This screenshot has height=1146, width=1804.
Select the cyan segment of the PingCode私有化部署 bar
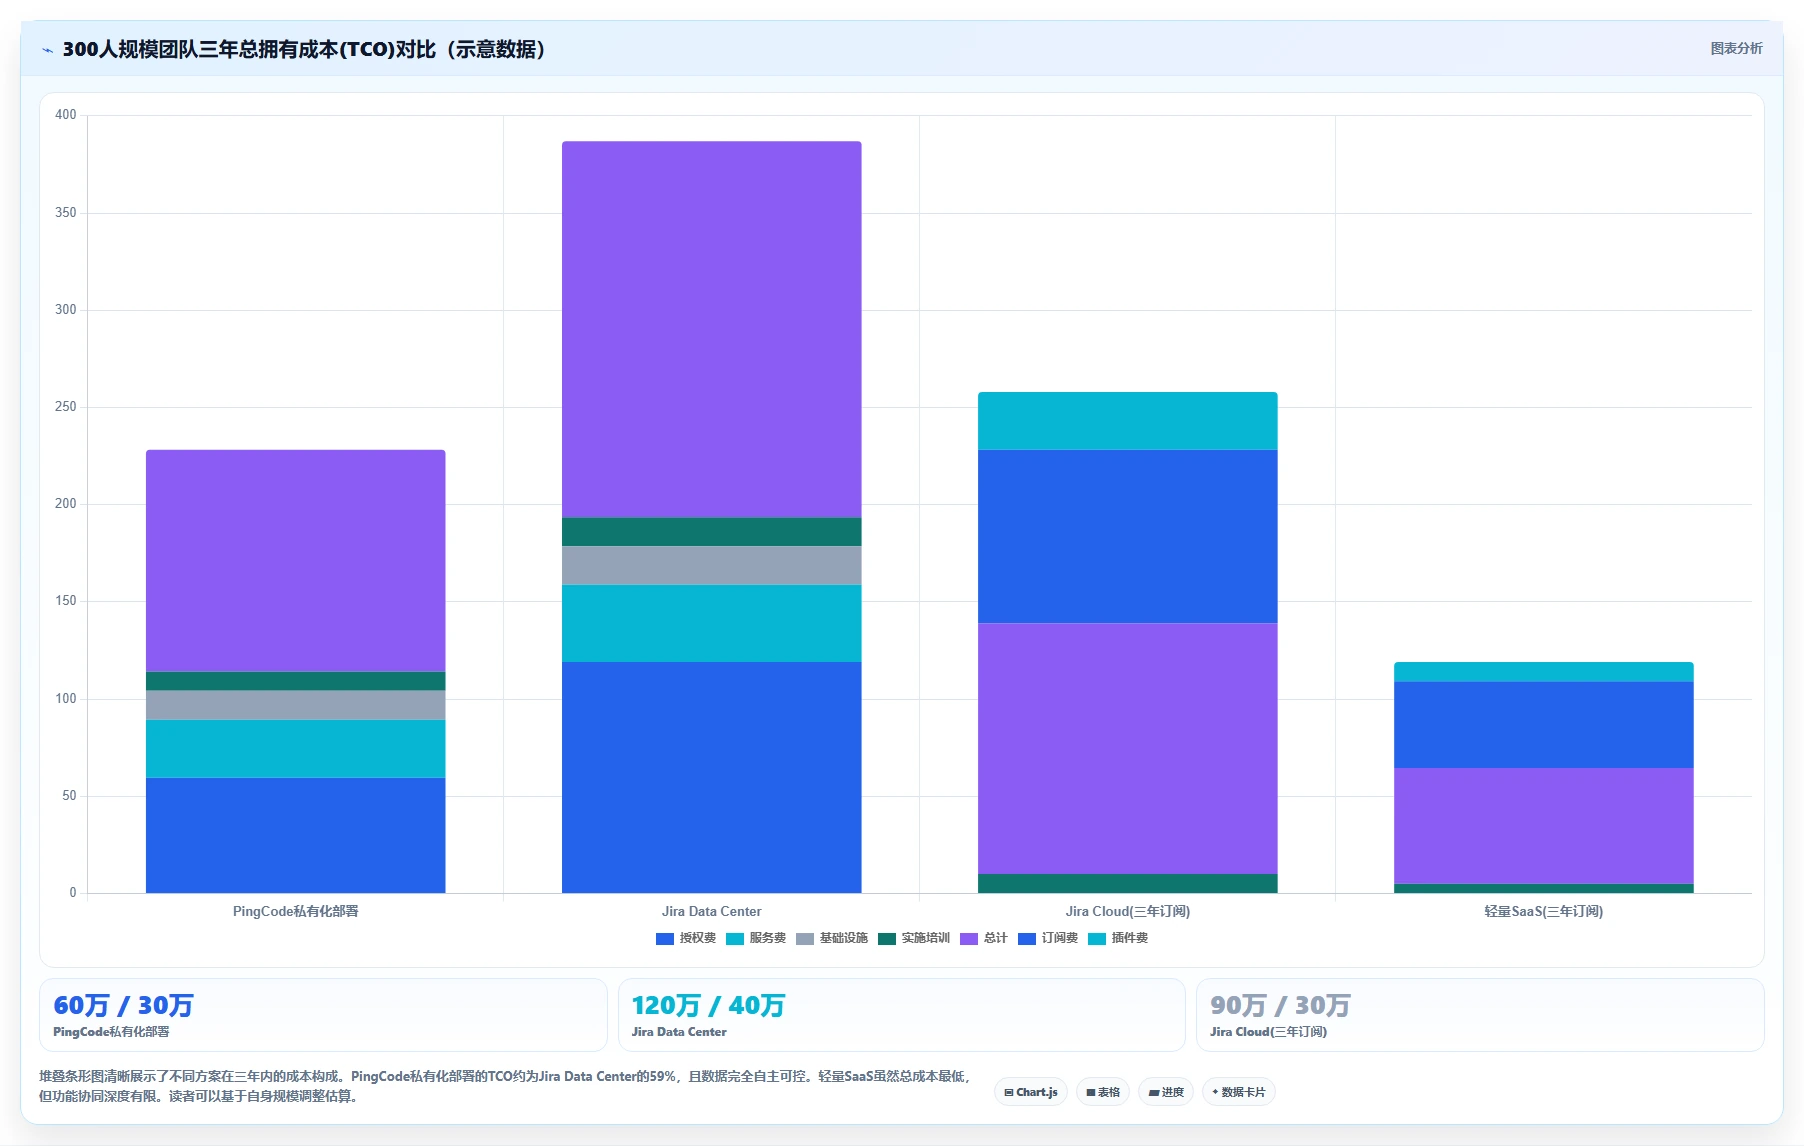295,749
